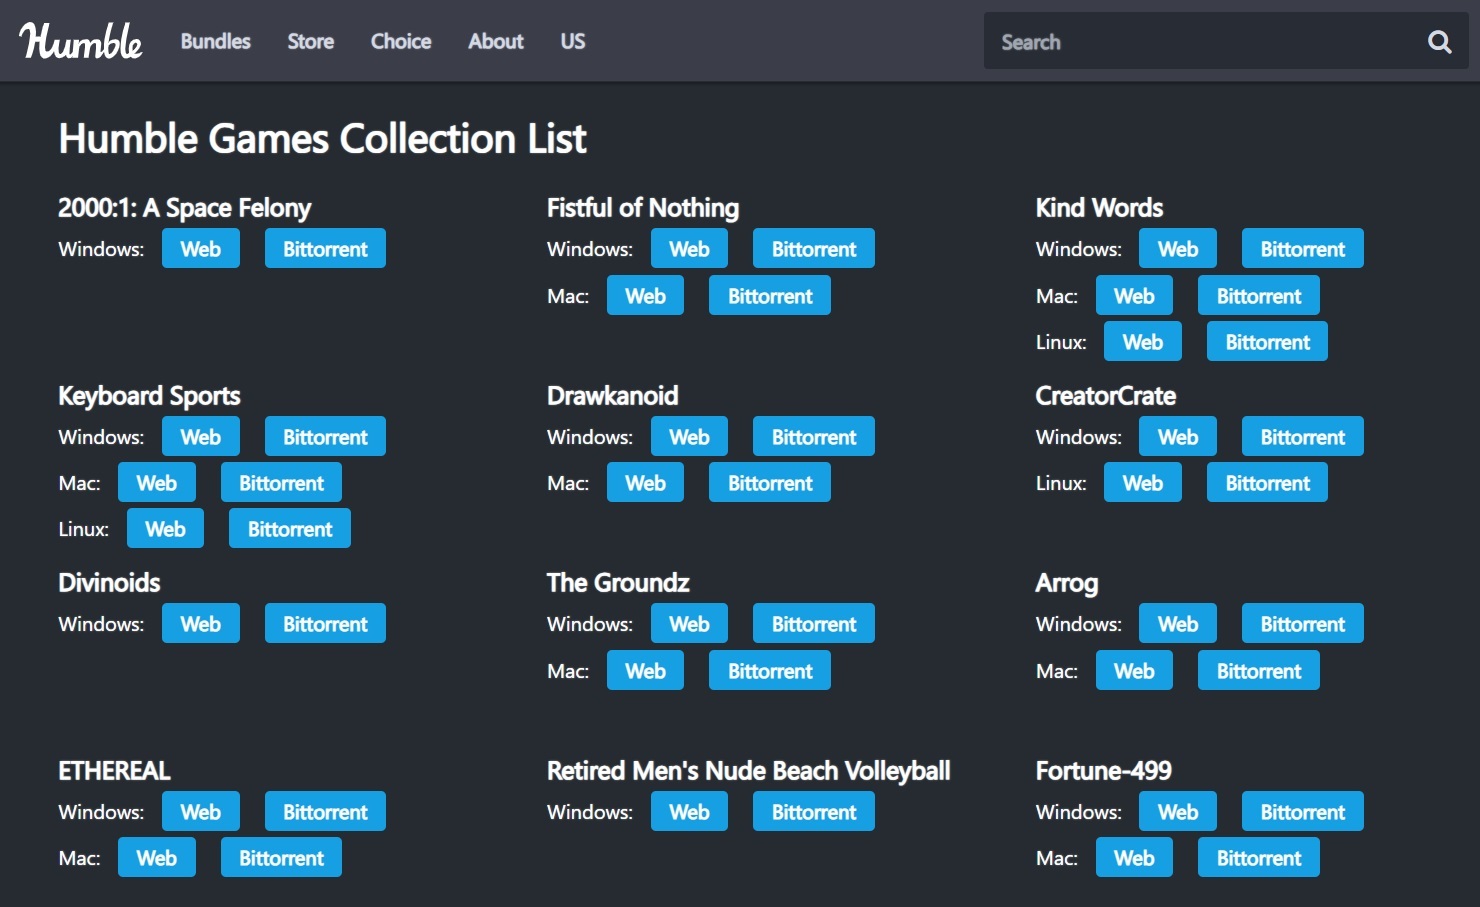This screenshot has height=907, width=1480.
Task: Click the 'Fortune-499' game title
Action: point(1103,771)
